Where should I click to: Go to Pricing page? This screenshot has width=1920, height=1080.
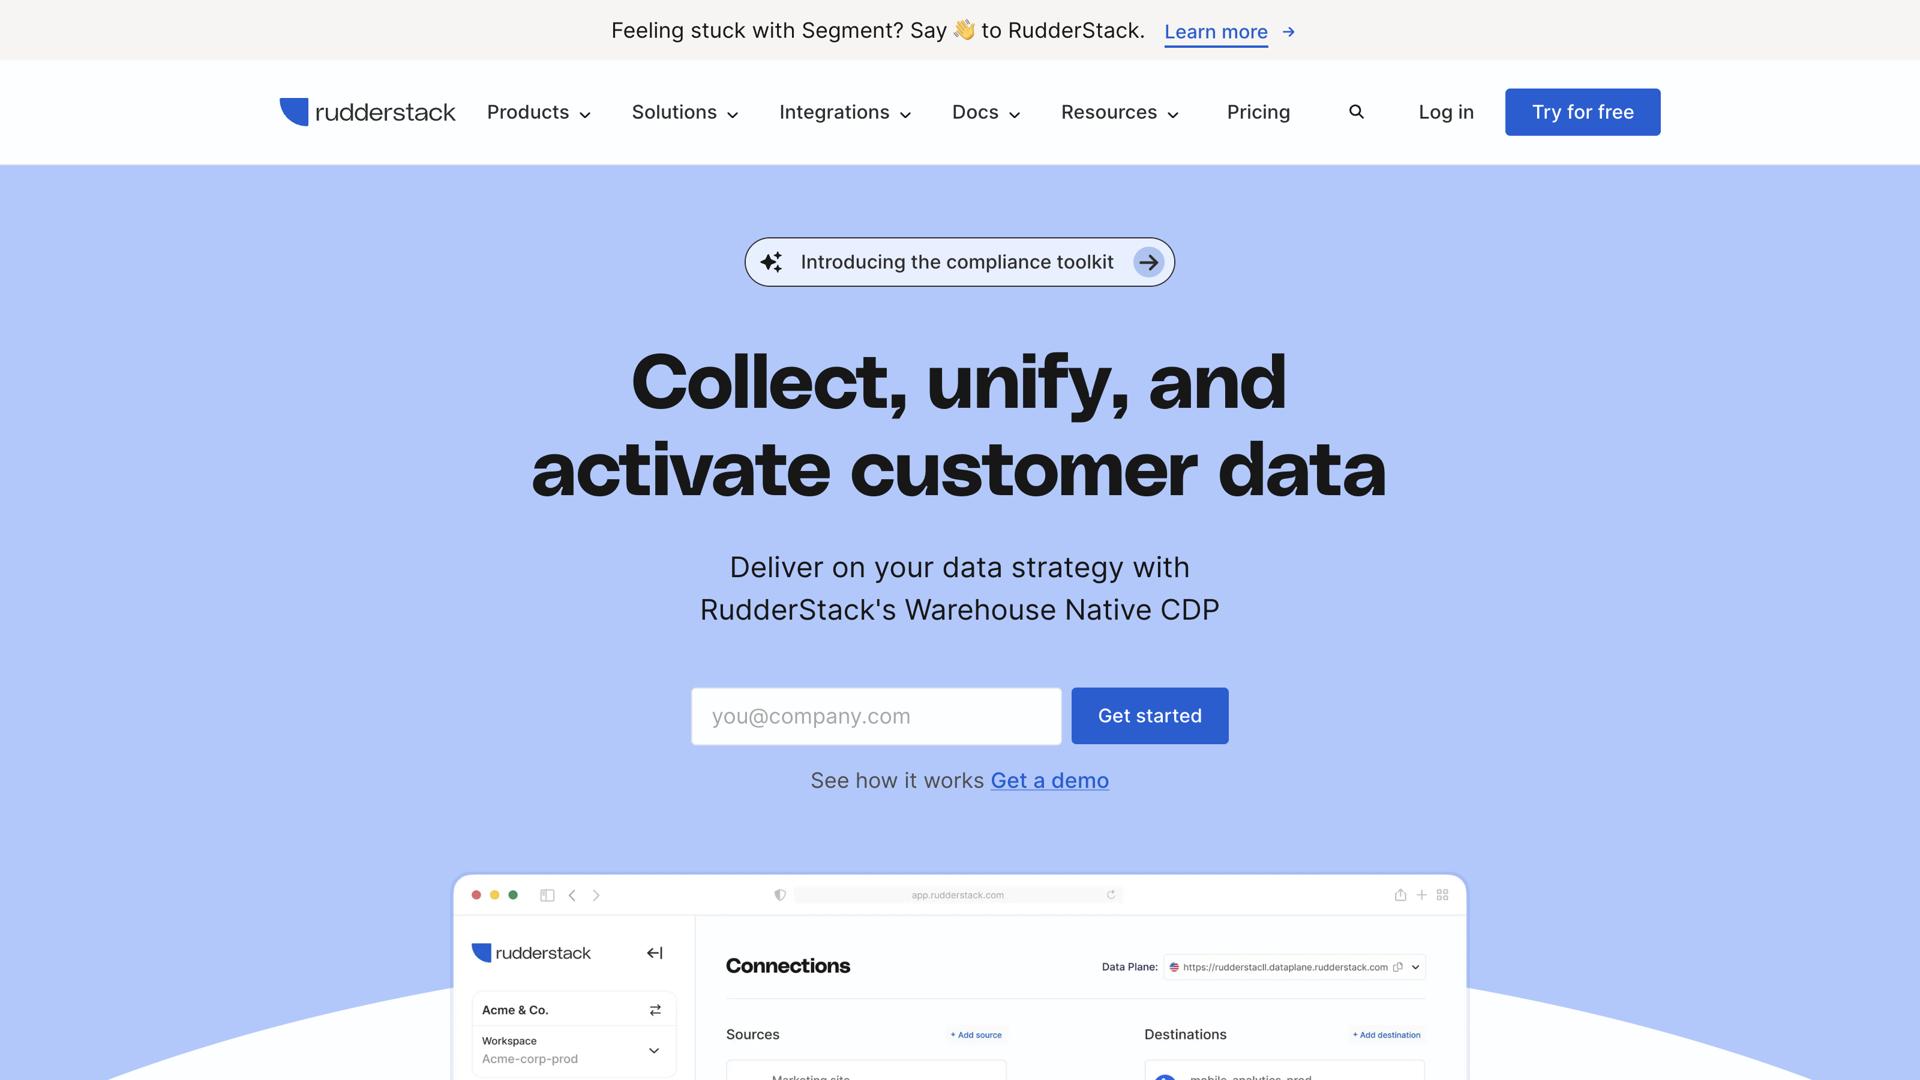(x=1258, y=112)
